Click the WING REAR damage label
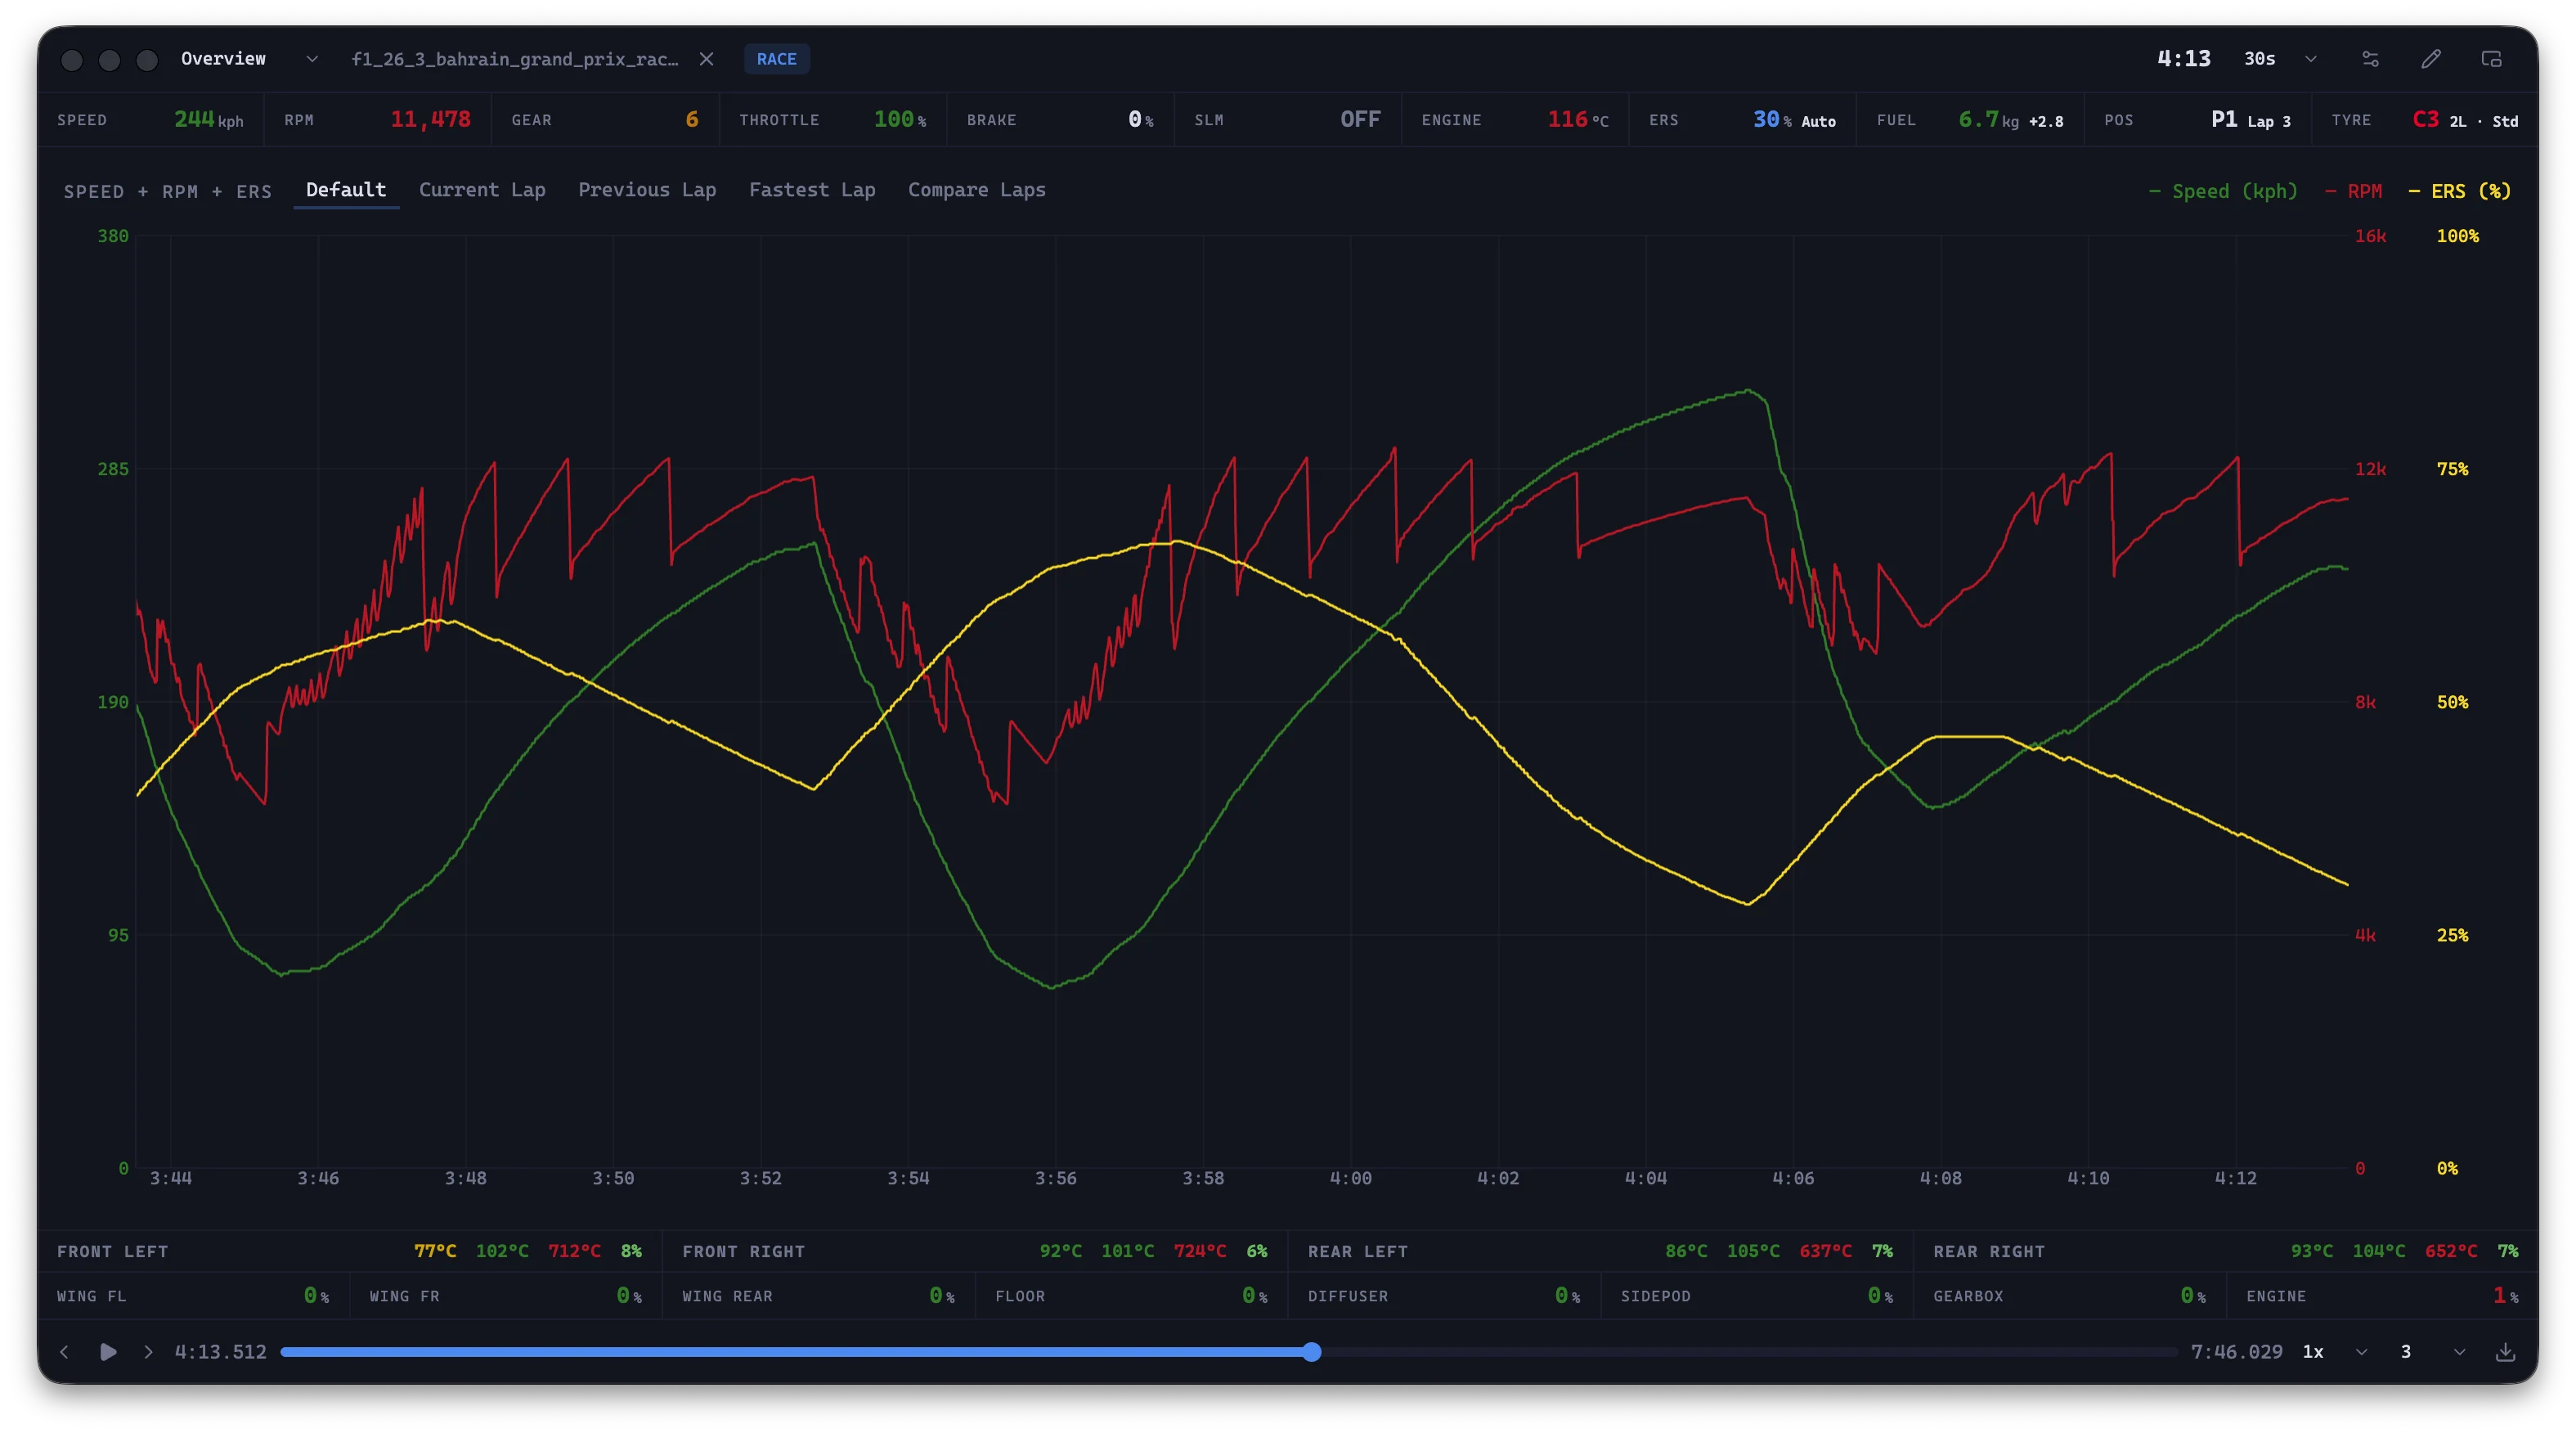2576x1433 pixels. pos(727,1296)
